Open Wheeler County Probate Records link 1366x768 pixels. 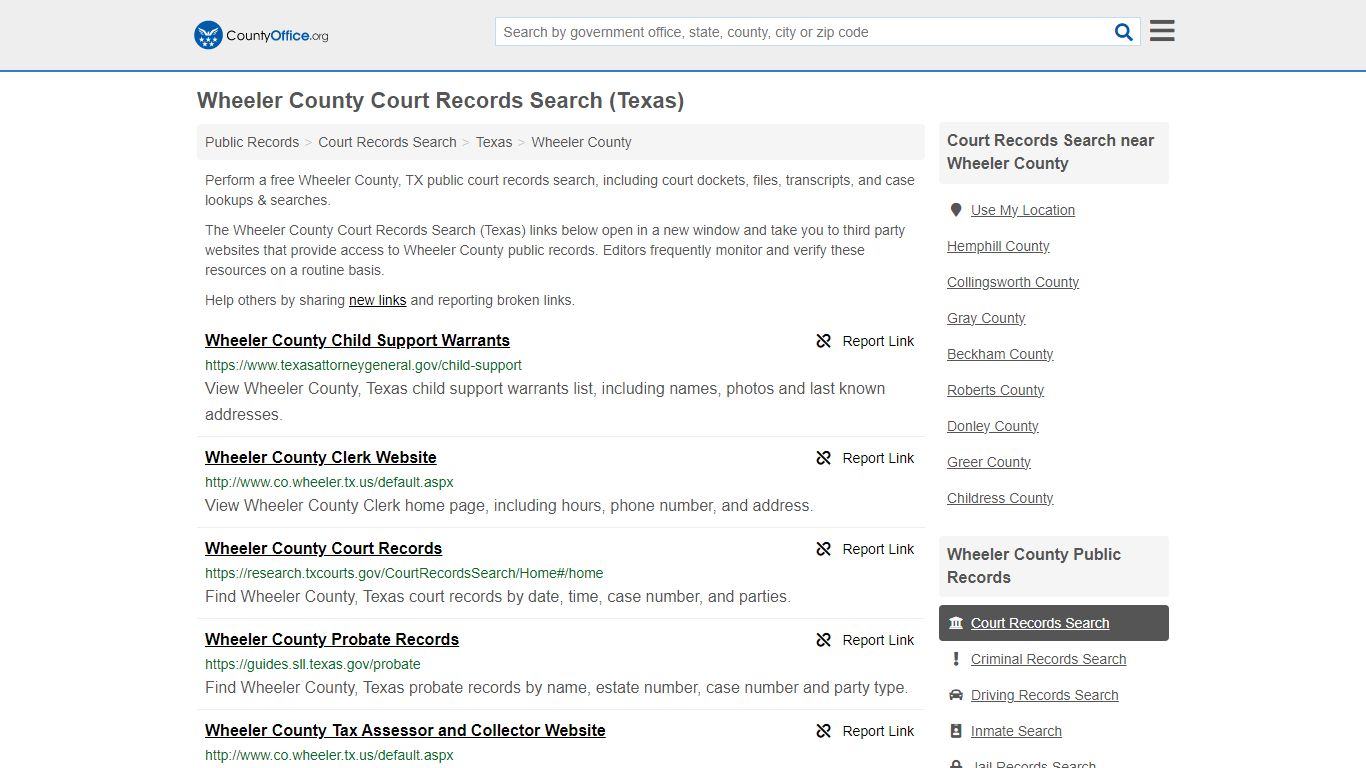pos(332,639)
